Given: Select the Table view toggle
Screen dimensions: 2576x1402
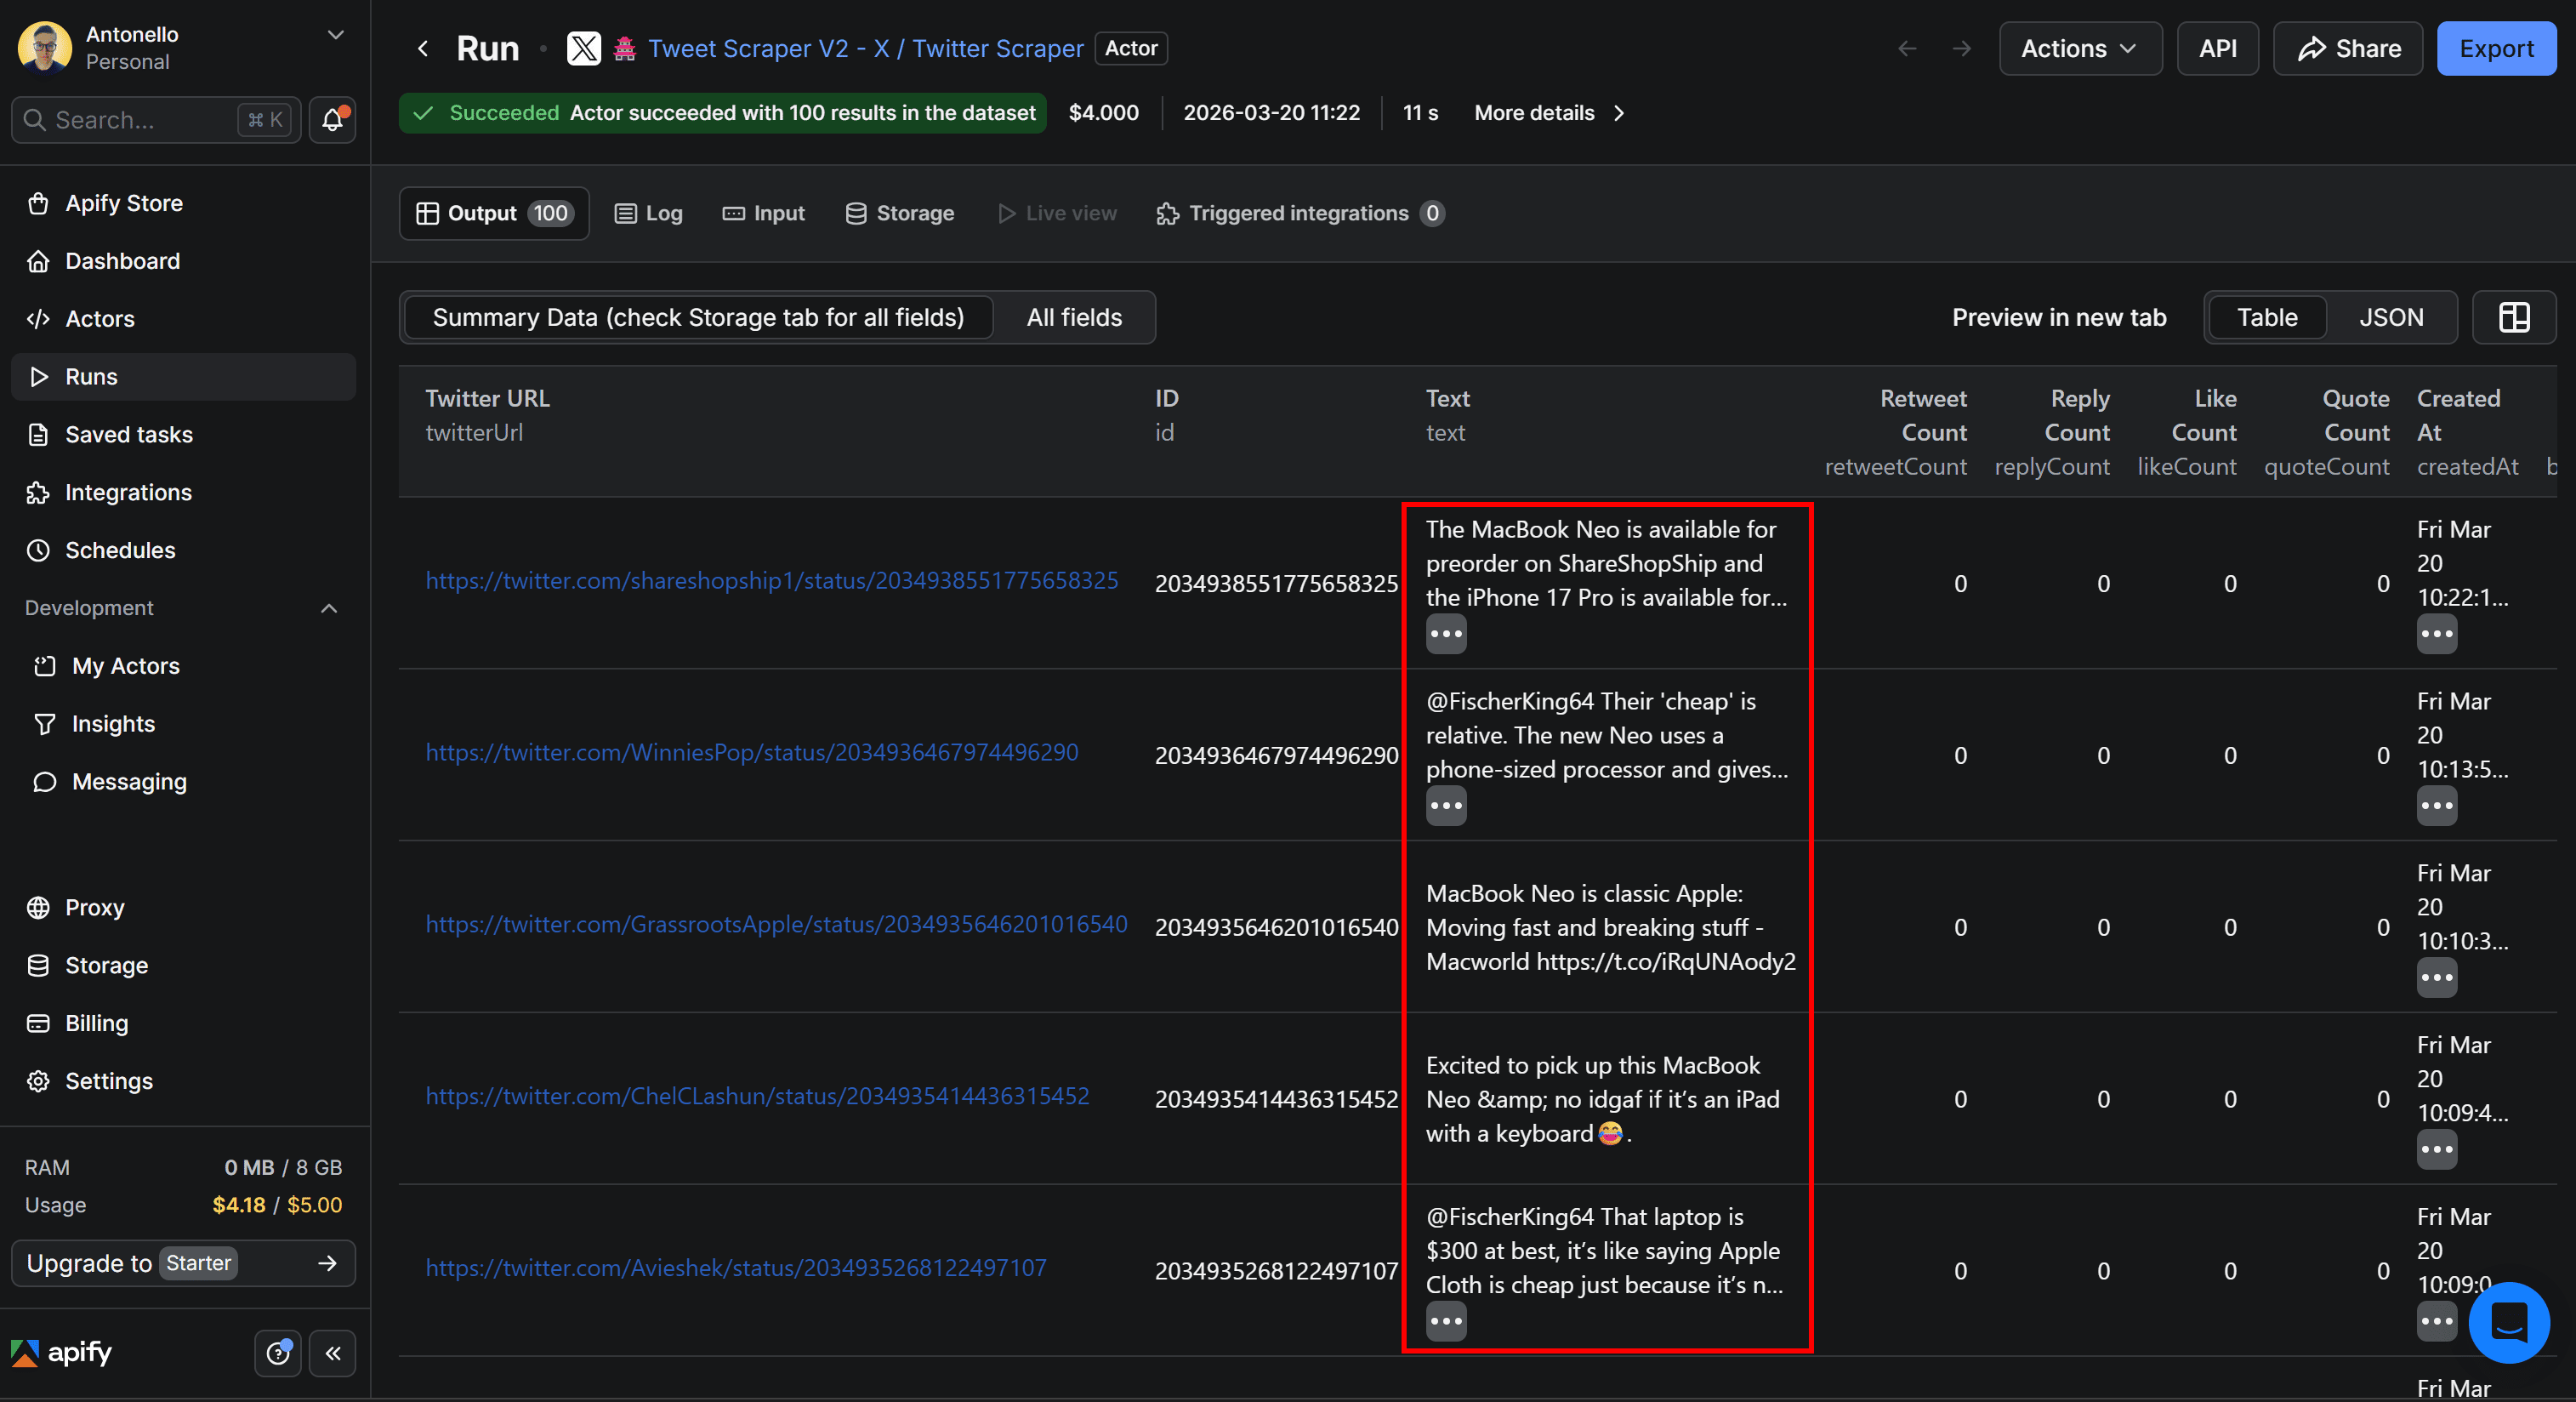Looking at the screenshot, I should click(2266, 317).
